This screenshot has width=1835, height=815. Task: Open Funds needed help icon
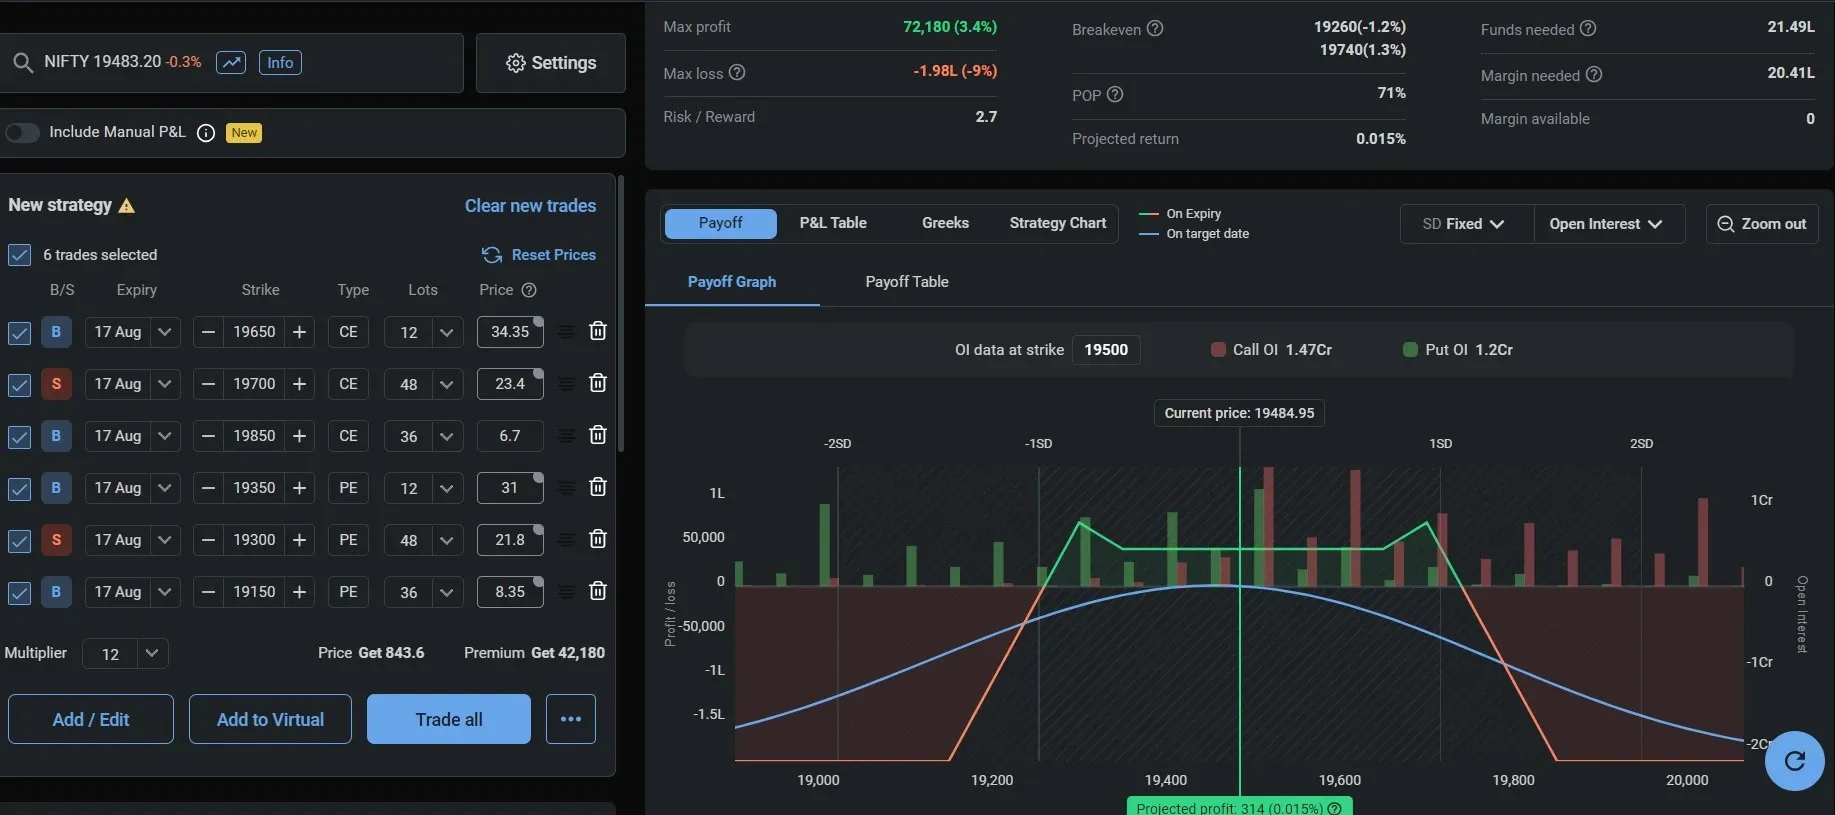pos(1588,29)
